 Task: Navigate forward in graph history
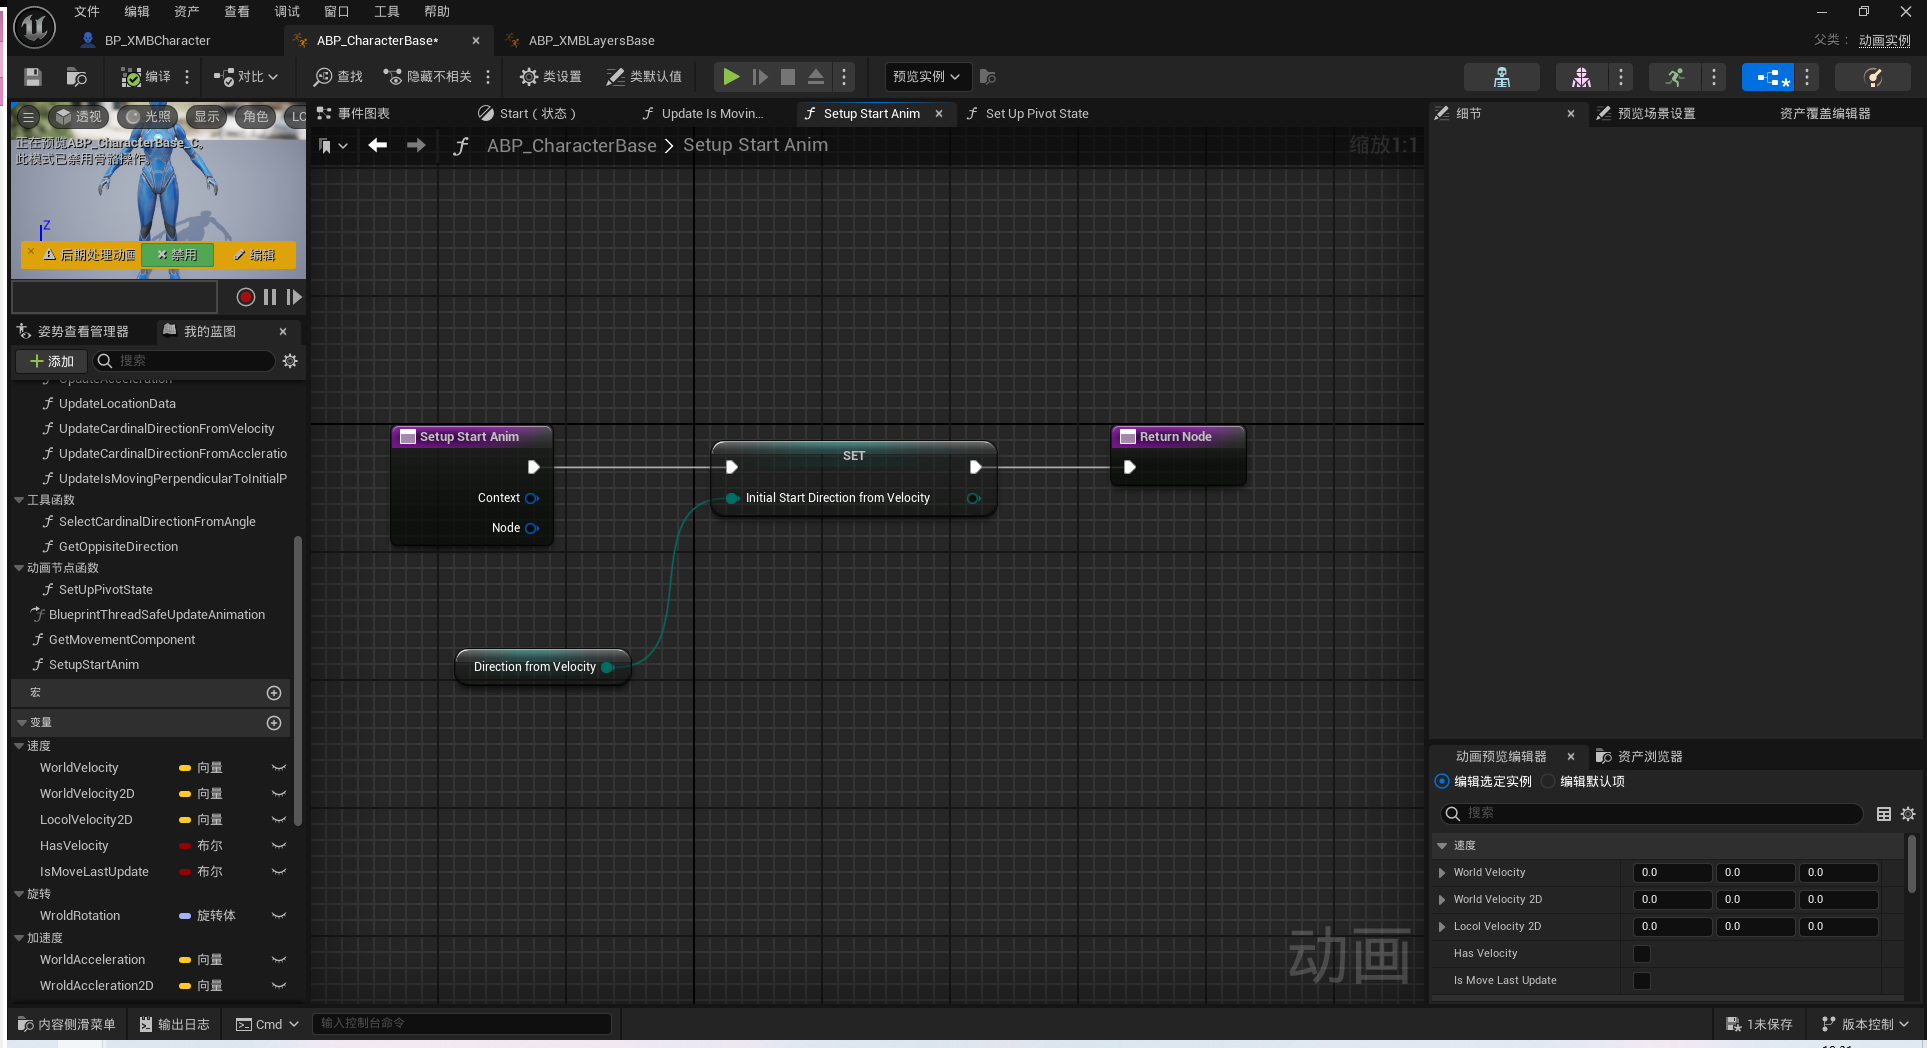pyautogui.click(x=416, y=145)
